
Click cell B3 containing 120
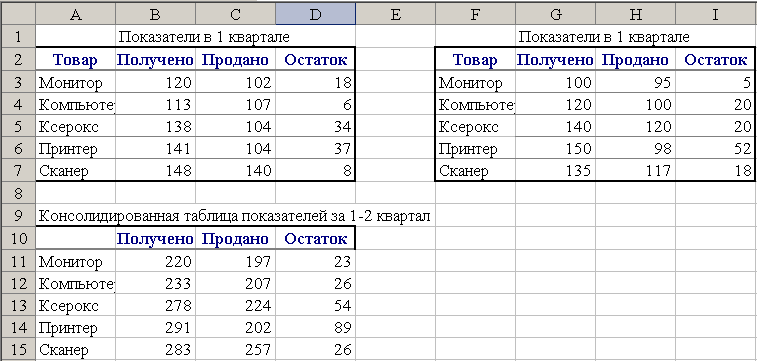(x=155, y=83)
